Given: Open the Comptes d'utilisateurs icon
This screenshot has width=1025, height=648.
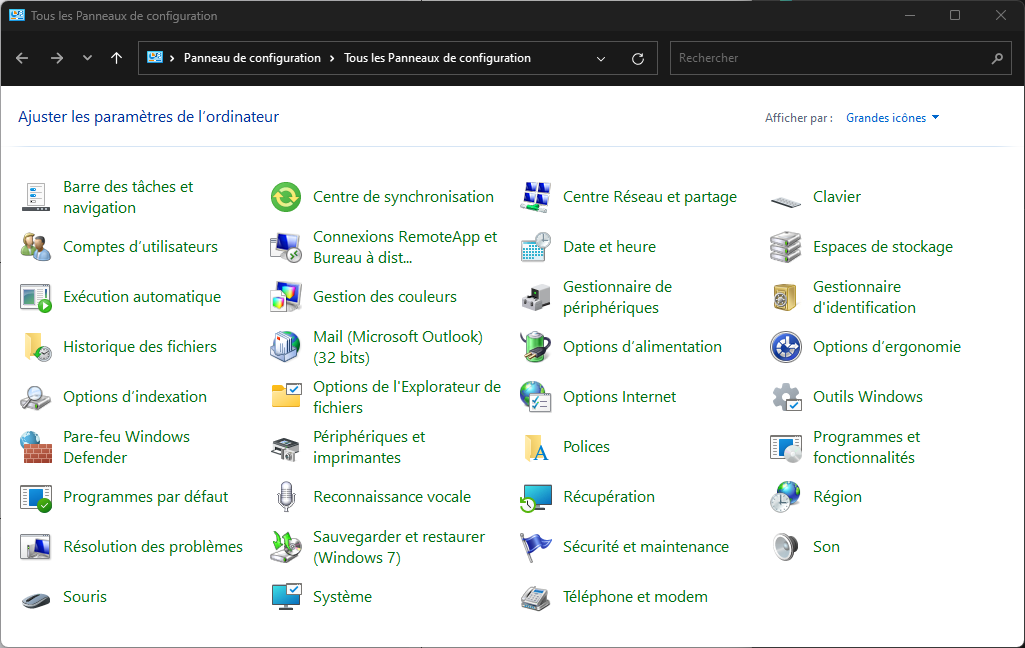Looking at the screenshot, I should coord(35,247).
